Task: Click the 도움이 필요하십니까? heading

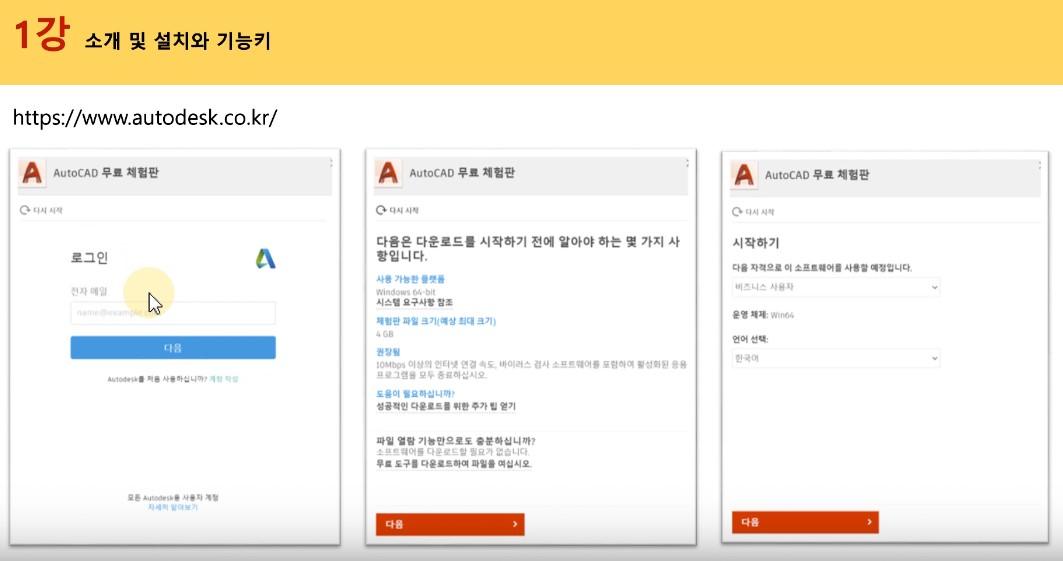Action: 416,394
